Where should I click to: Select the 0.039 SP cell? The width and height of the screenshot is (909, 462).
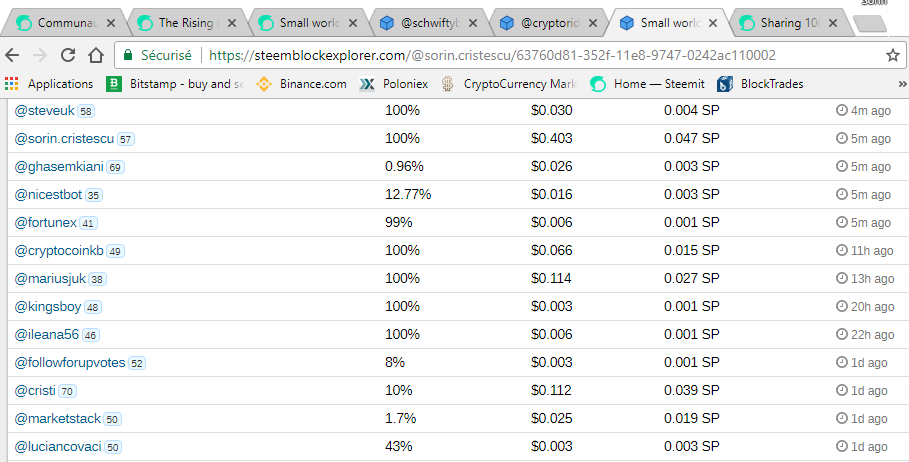(692, 391)
